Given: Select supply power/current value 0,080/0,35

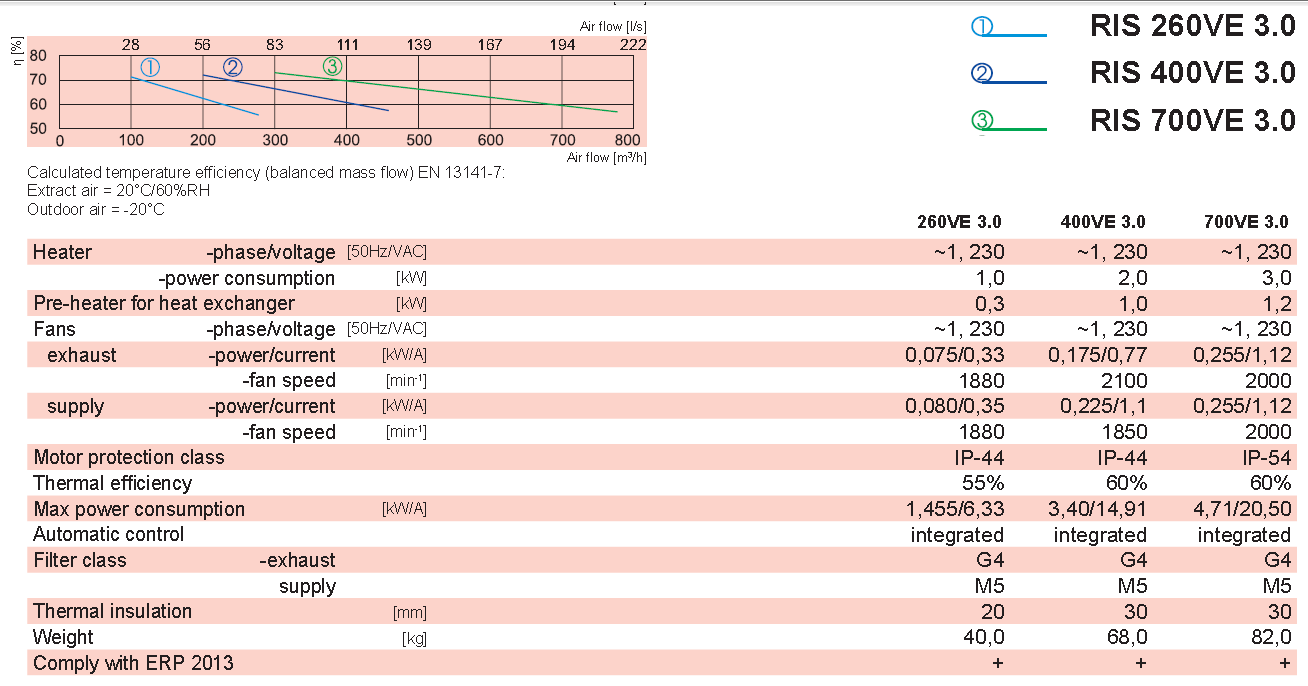Looking at the screenshot, I should click(955, 406).
